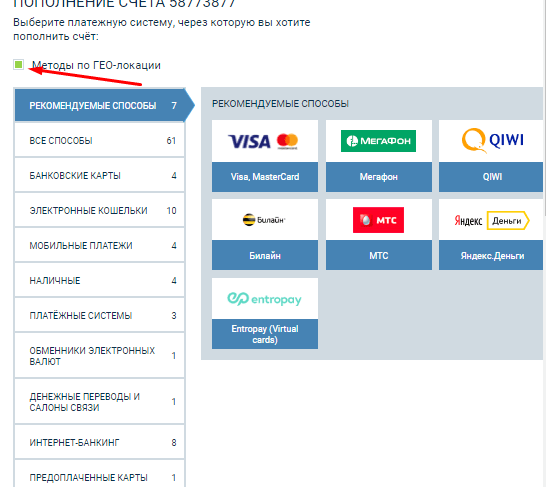
Task: Switch to the All methods category
Action: (x=100, y=141)
